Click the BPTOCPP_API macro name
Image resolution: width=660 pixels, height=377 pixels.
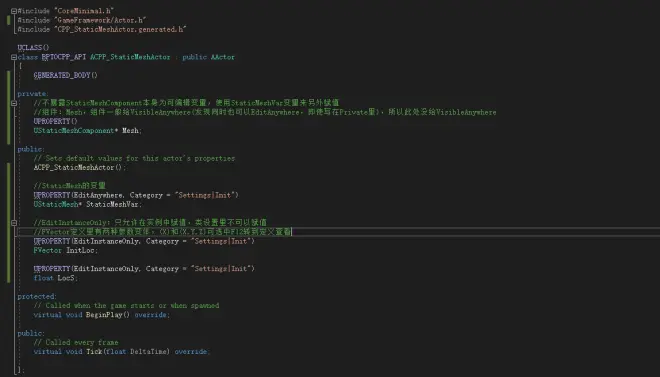64,57
